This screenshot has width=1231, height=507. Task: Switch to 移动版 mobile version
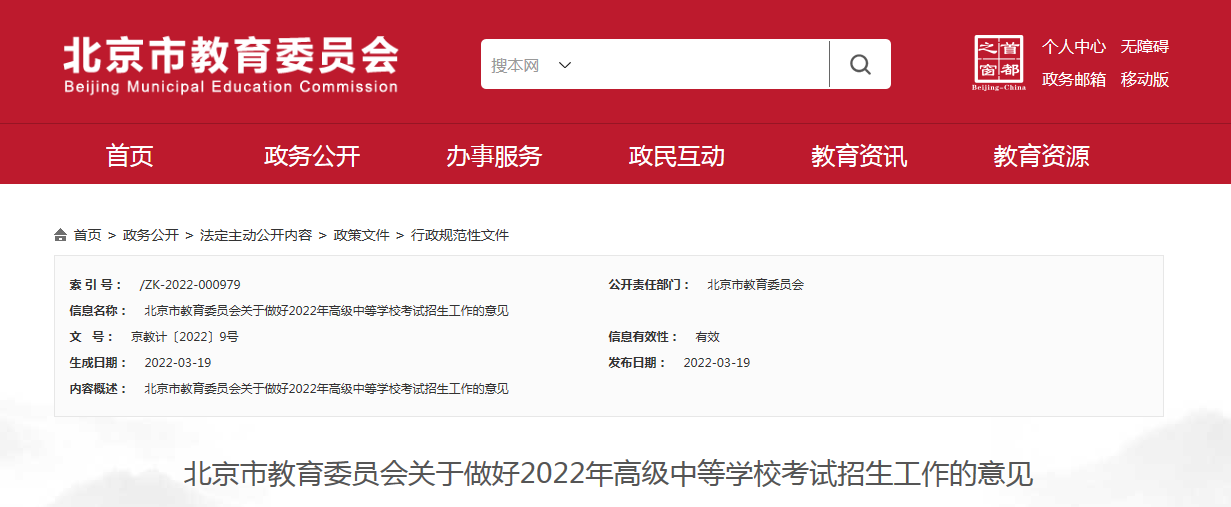(x=1145, y=79)
